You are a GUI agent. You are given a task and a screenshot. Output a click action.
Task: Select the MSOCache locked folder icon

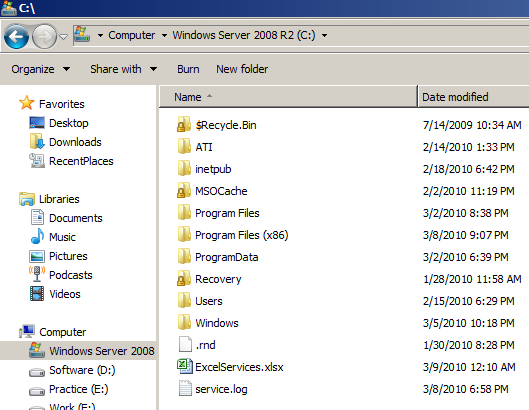pyautogui.click(x=184, y=190)
